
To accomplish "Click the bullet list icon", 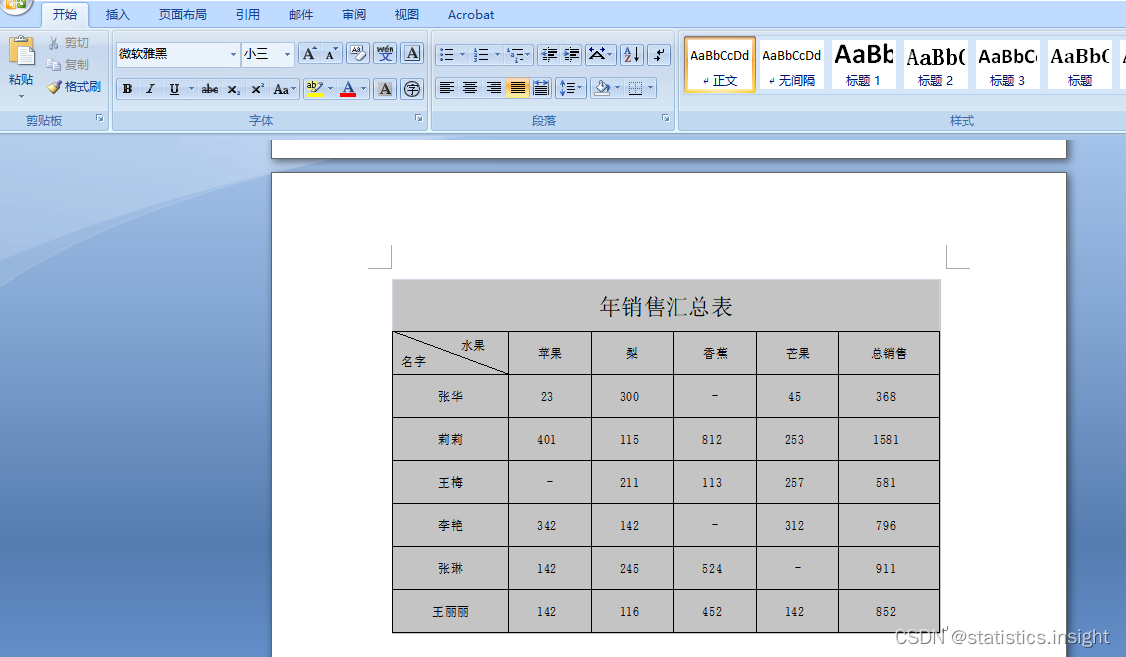I will click(x=447, y=55).
